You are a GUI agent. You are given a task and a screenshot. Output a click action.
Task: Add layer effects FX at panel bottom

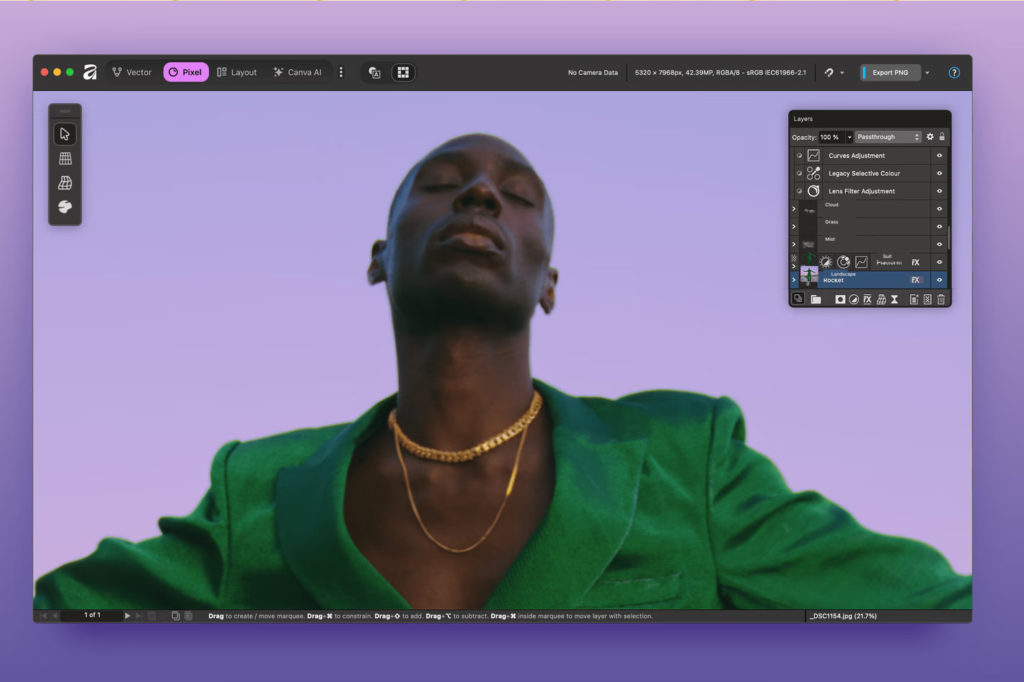tap(867, 299)
